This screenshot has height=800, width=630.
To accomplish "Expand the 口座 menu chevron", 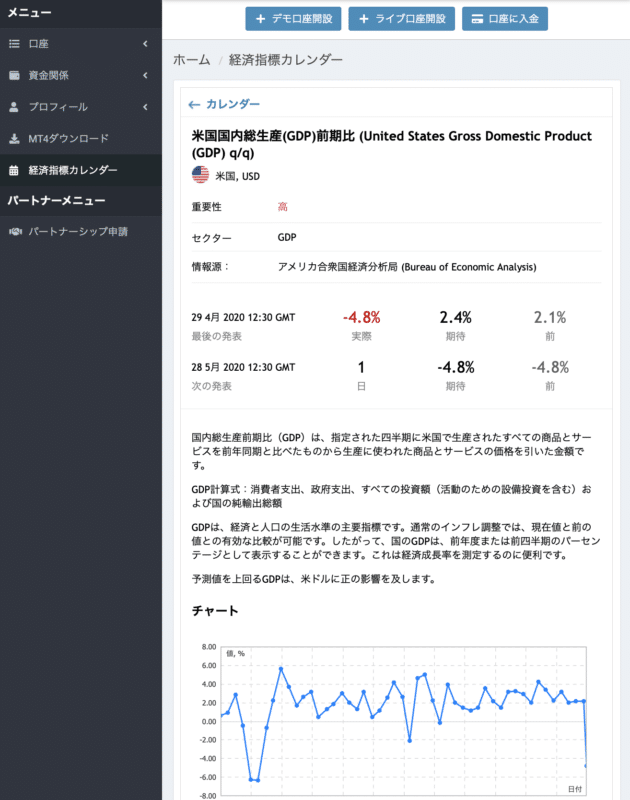I will 145,44.
